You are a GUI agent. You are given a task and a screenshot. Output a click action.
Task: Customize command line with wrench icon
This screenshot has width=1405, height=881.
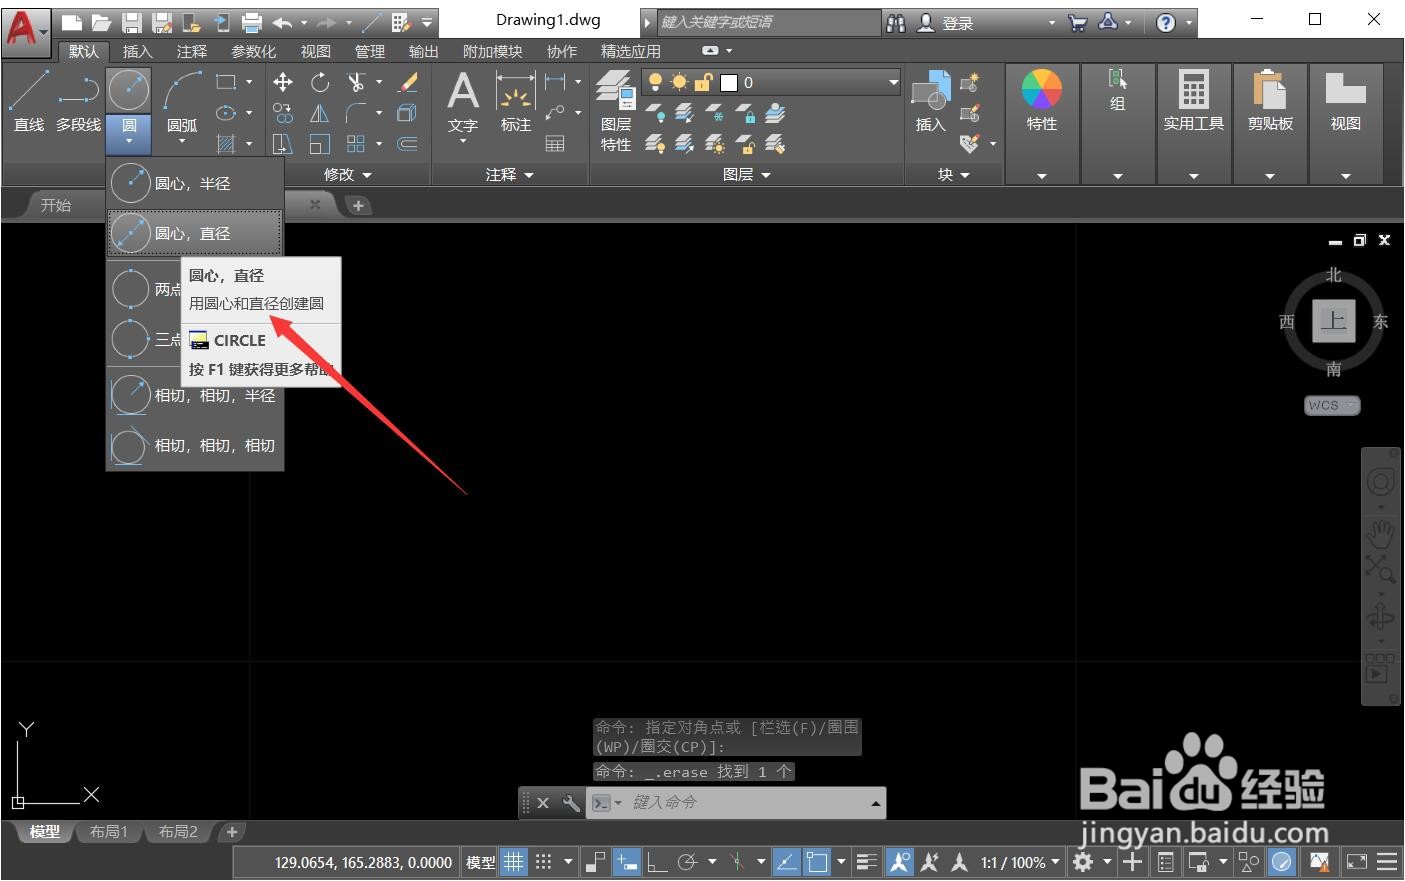[x=571, y=803]
